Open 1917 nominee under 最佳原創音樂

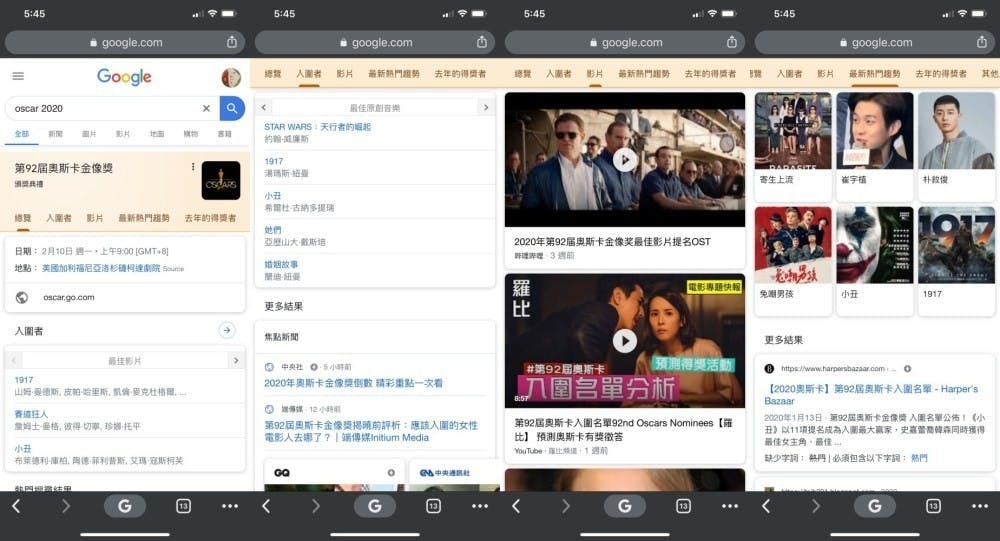(274, 161)
